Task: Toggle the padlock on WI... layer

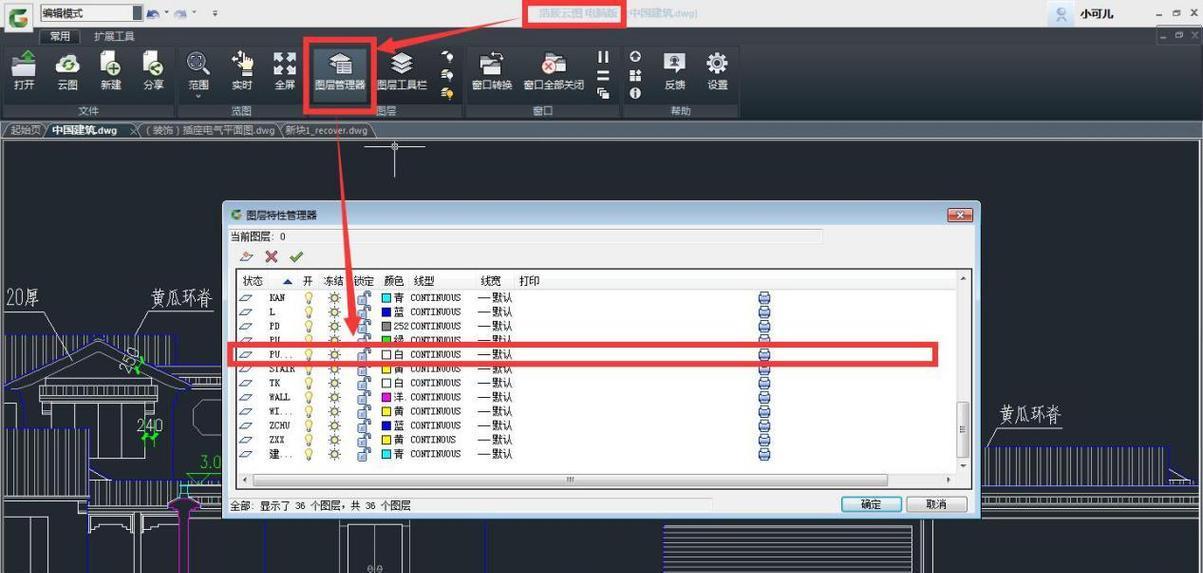Action: 364,411
